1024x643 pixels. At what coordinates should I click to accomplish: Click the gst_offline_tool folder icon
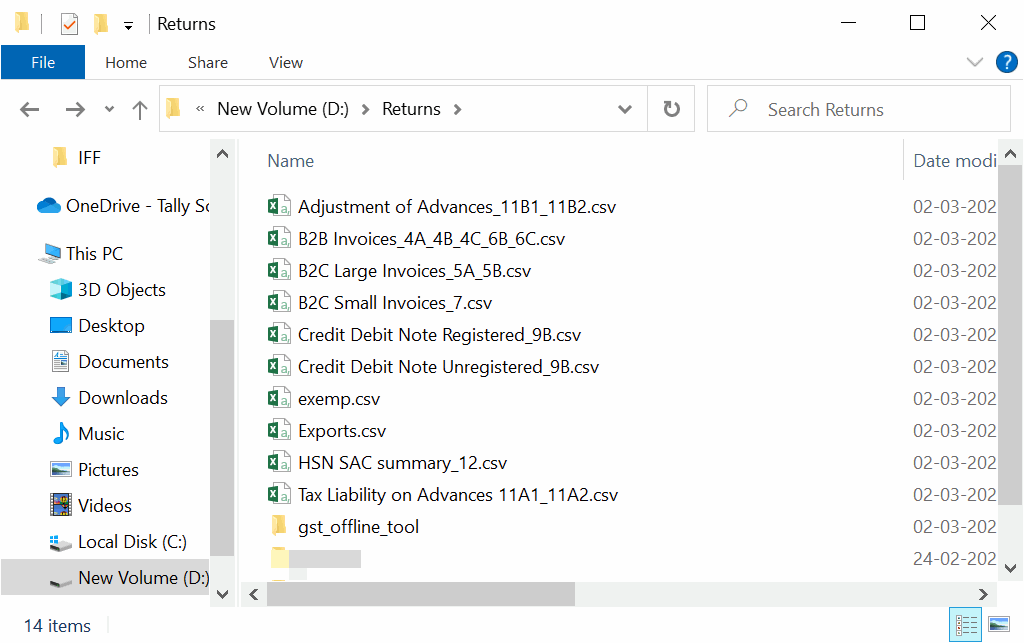(x=279, y=526)
